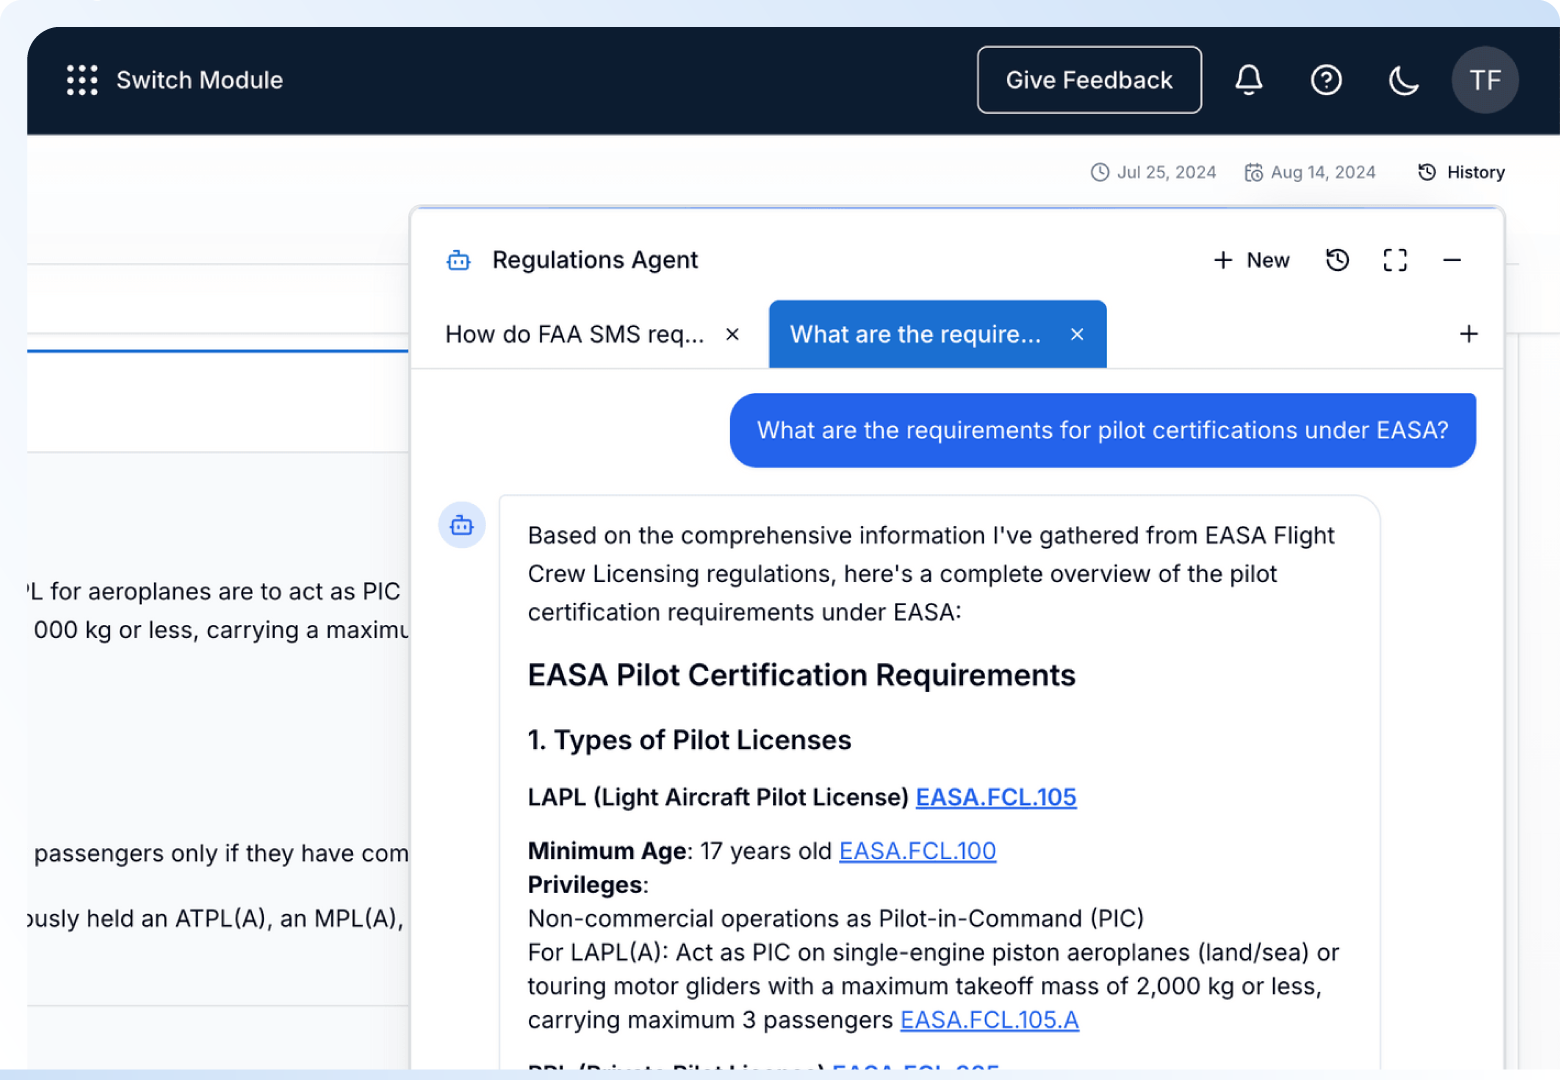Expand Regulations Agent panel to fullscreen
The image size is (1560, 1080).
click(1395, 260)
